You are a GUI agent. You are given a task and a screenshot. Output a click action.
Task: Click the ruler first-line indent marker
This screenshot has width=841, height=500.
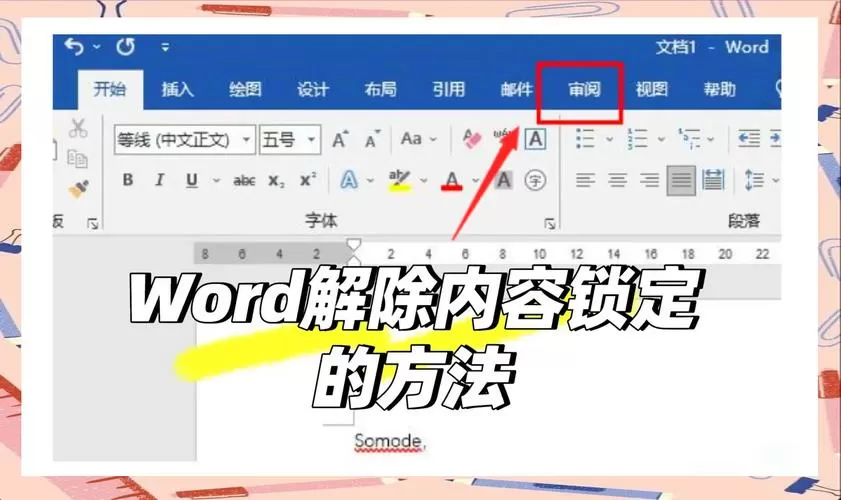(353, 245)
